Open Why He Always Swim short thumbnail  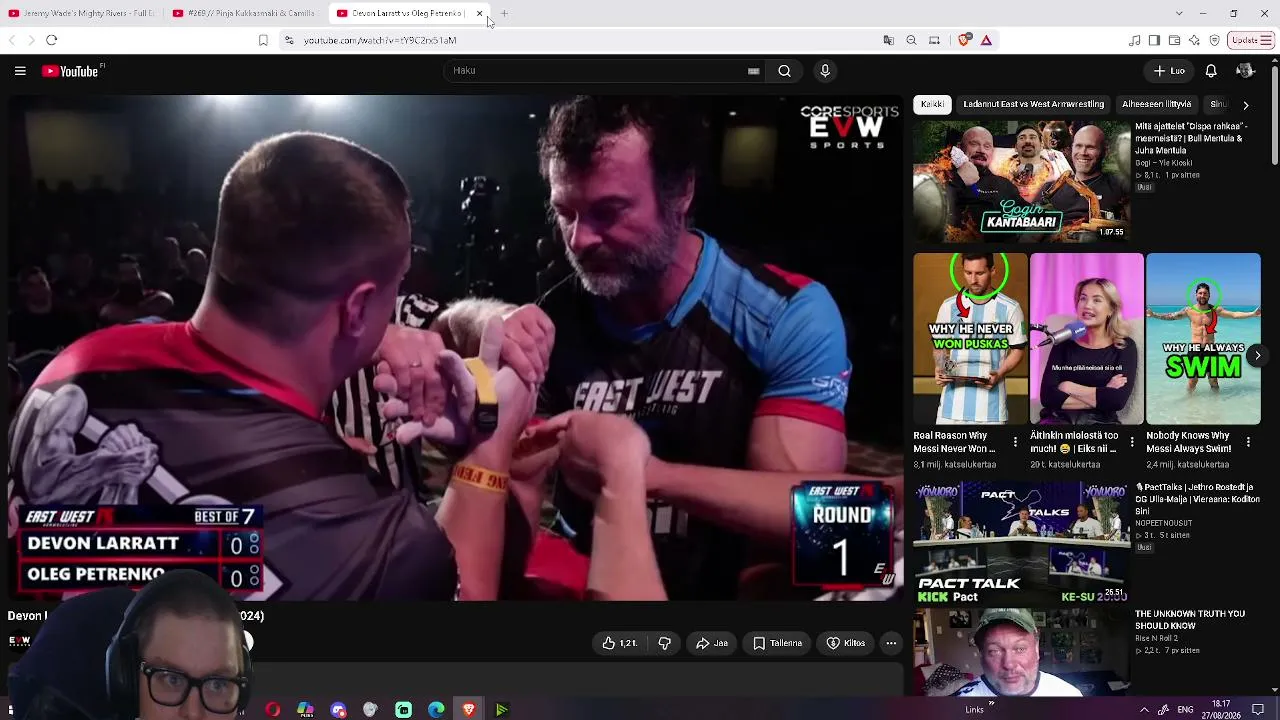point(1203,338)
